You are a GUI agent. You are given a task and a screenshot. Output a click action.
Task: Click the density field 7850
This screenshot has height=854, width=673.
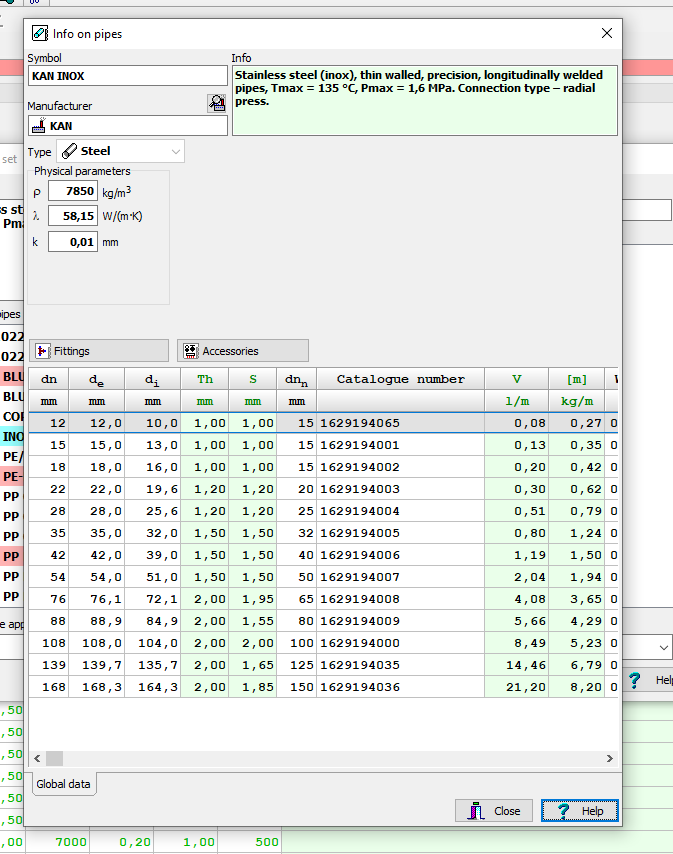tap(73, 191)
